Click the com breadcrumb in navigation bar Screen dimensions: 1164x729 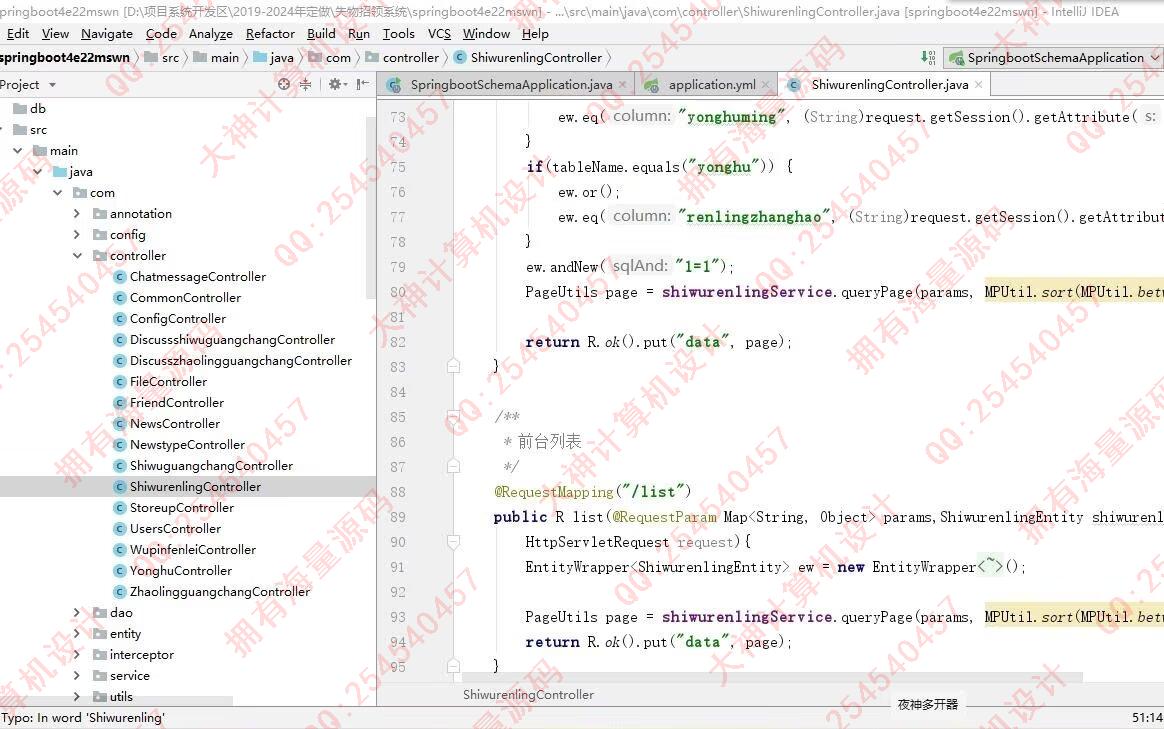point(330,57)
